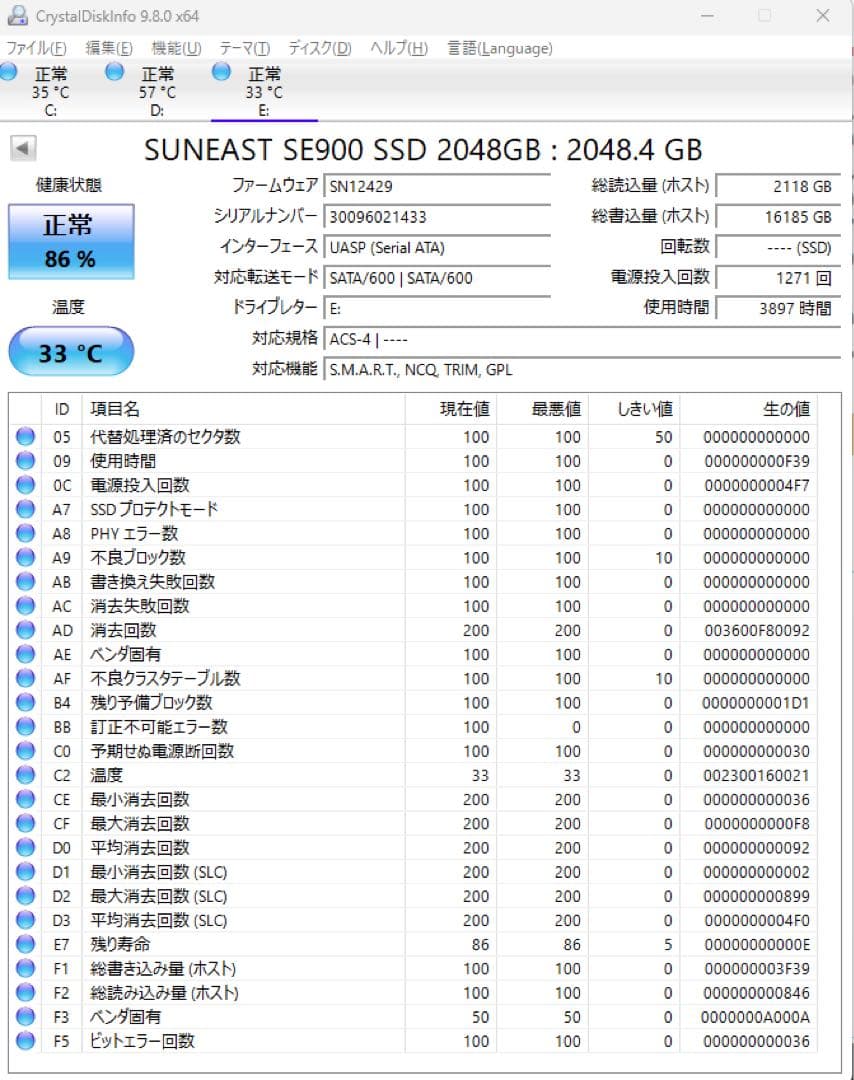The image size is (854, 1080).
Task: Click status orb for F5 ビットエラー回数
Action: pos(25,1041)
